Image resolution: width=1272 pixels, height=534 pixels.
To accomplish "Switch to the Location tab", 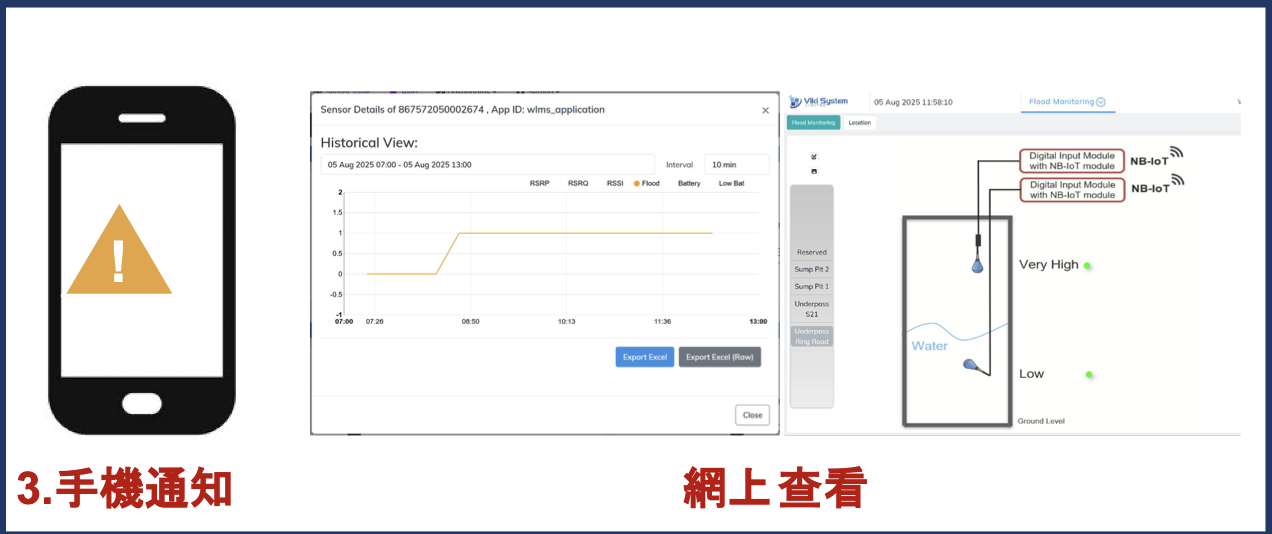I will pyautogui.click(x=859, y=123).
